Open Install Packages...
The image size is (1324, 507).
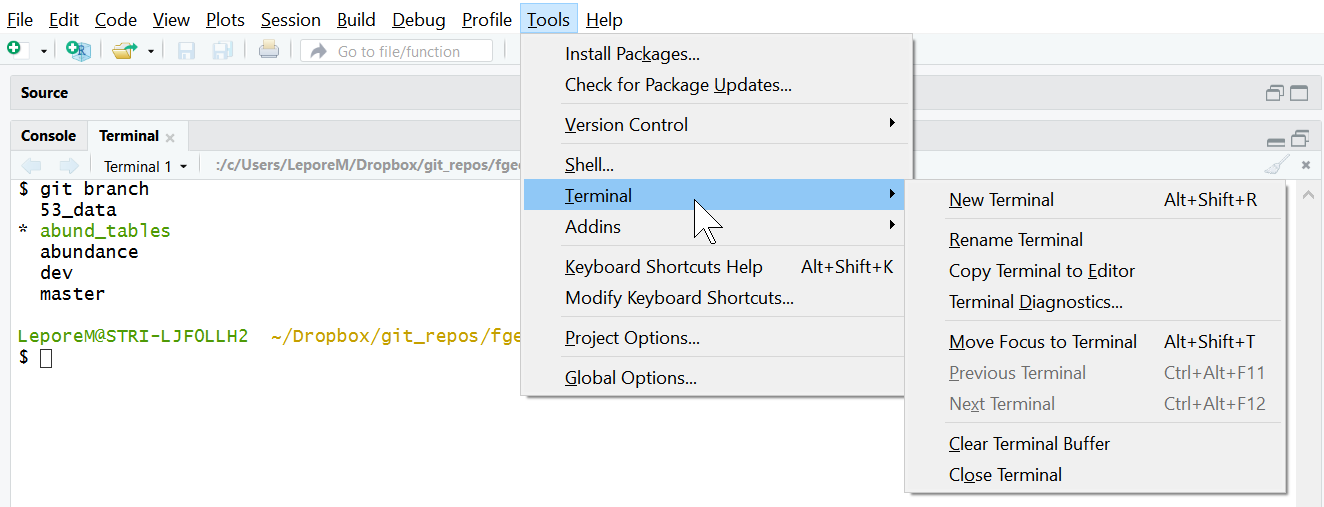[x=717, y=54]
